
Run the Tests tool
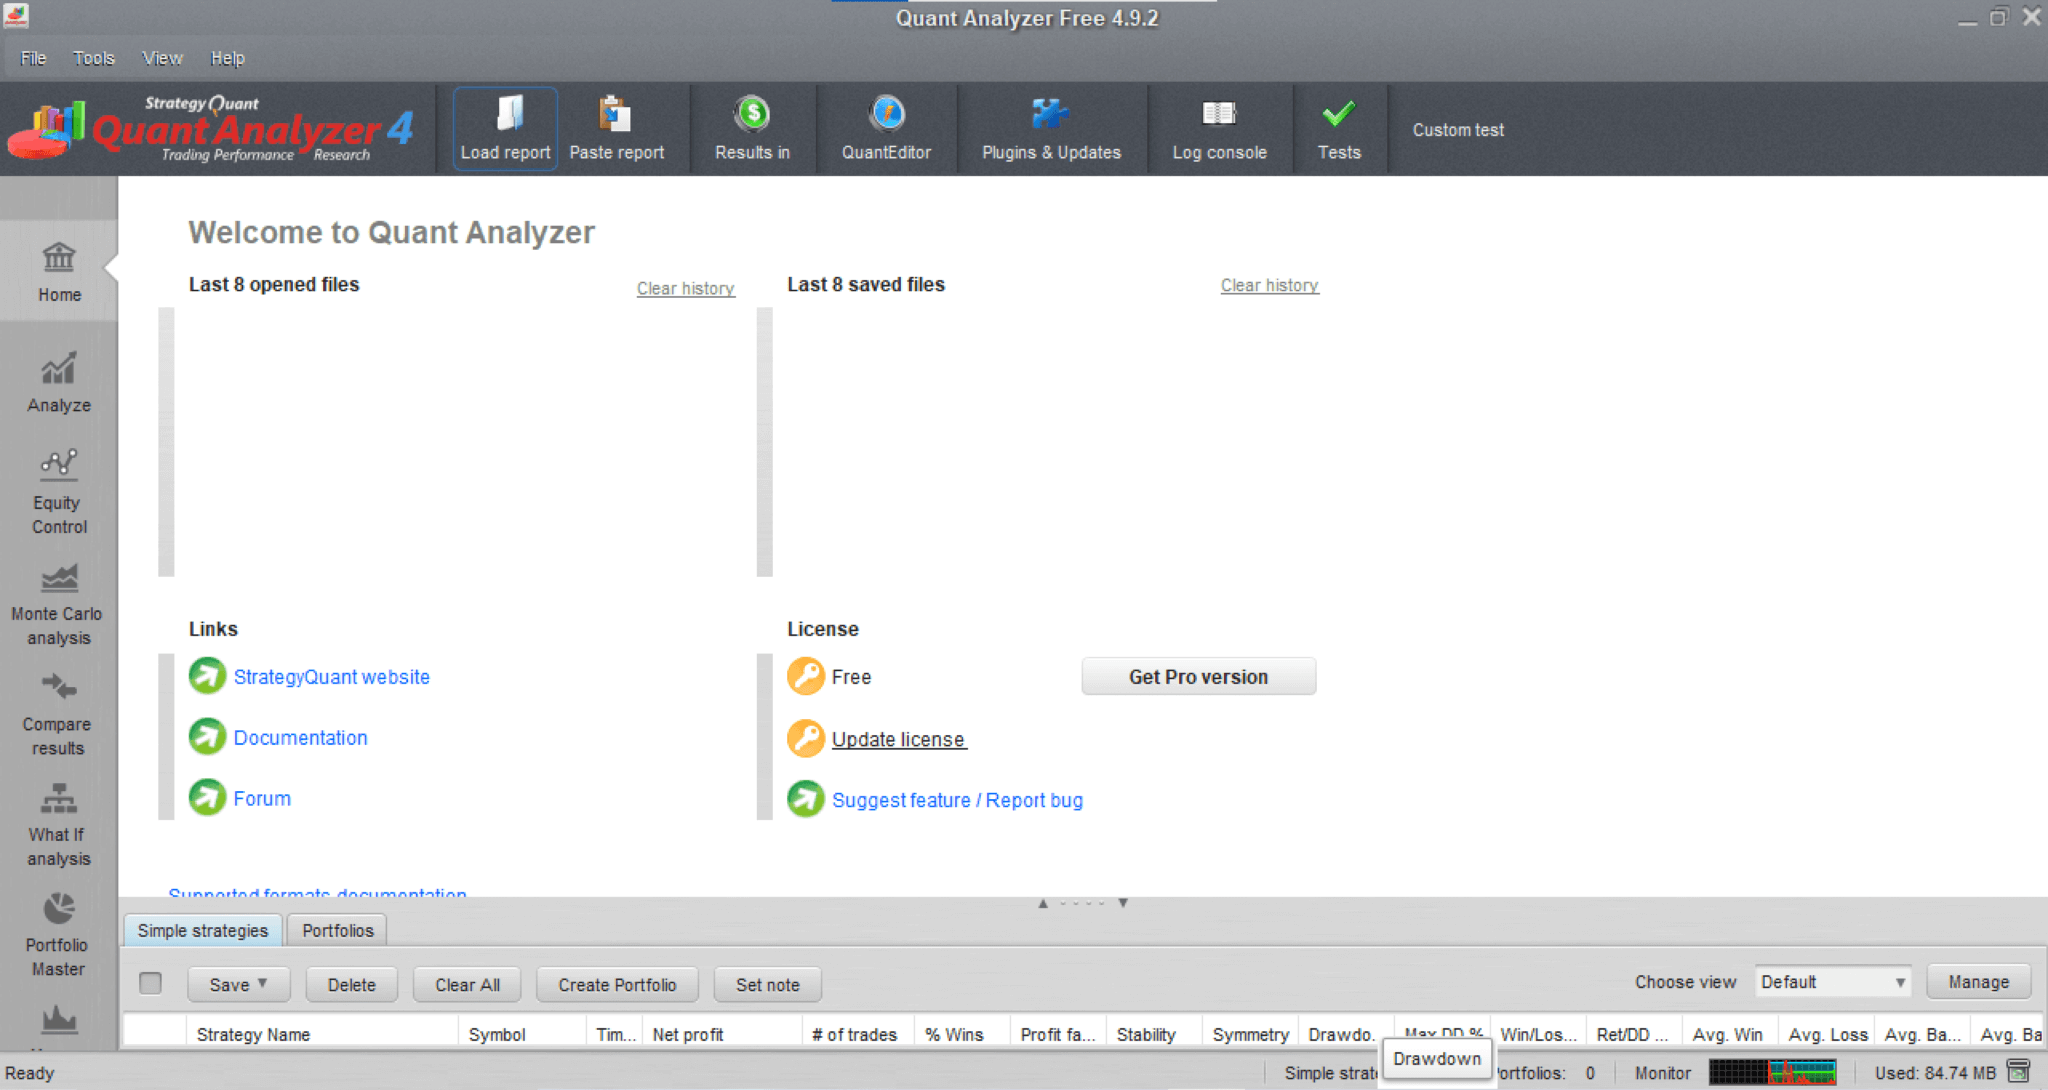tap(1339, 128)
